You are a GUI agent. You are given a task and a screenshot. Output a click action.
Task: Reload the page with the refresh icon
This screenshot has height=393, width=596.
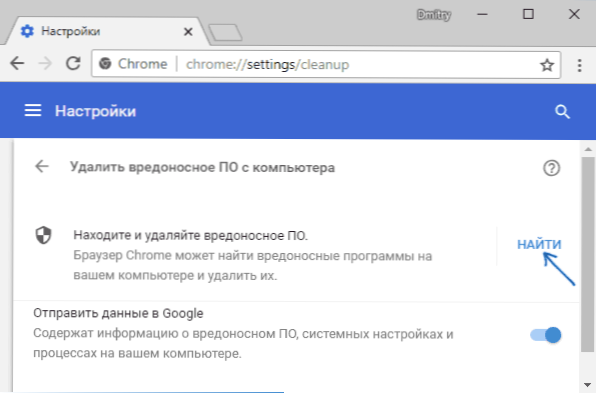(x=73, y=63)
